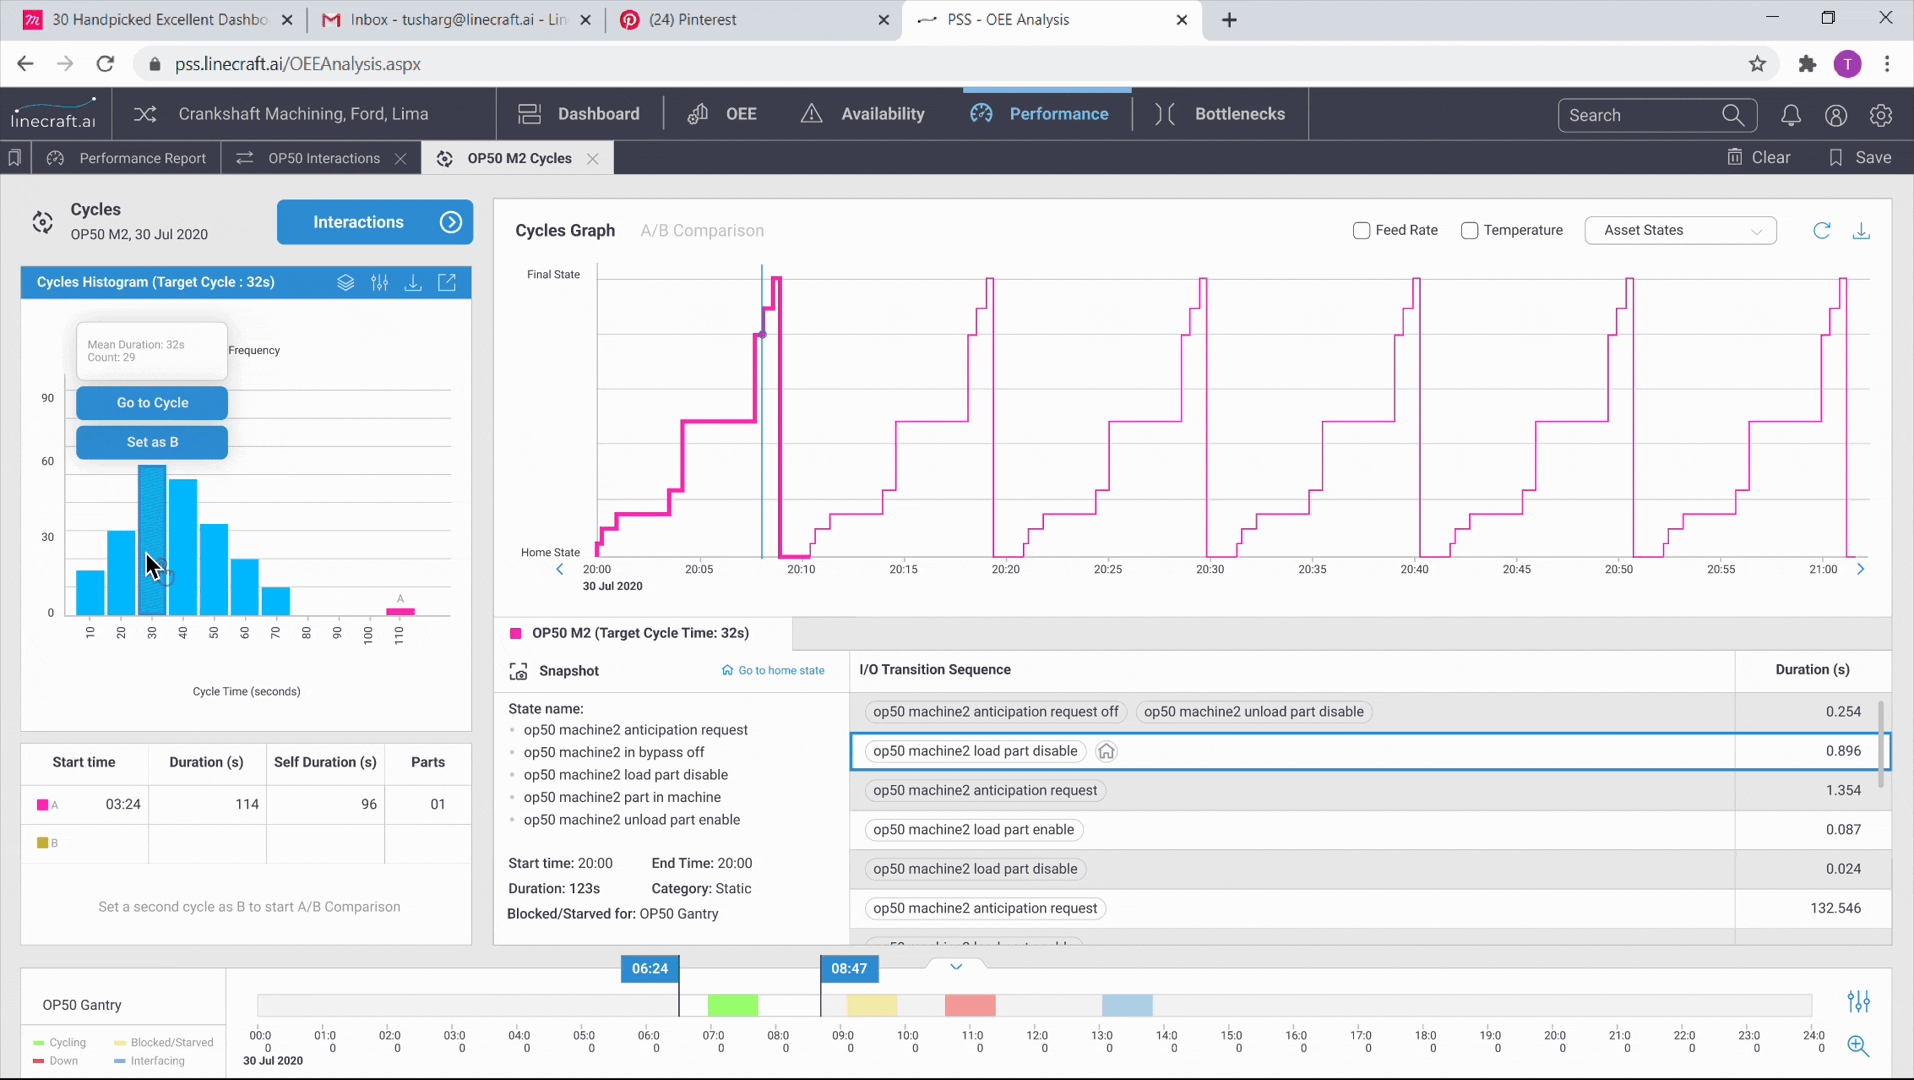Image resolution: width=1914 pixels, height=1080 pixels.
Task: Click the OP50 M2 pink legend swatch
Action: point(516,633)
